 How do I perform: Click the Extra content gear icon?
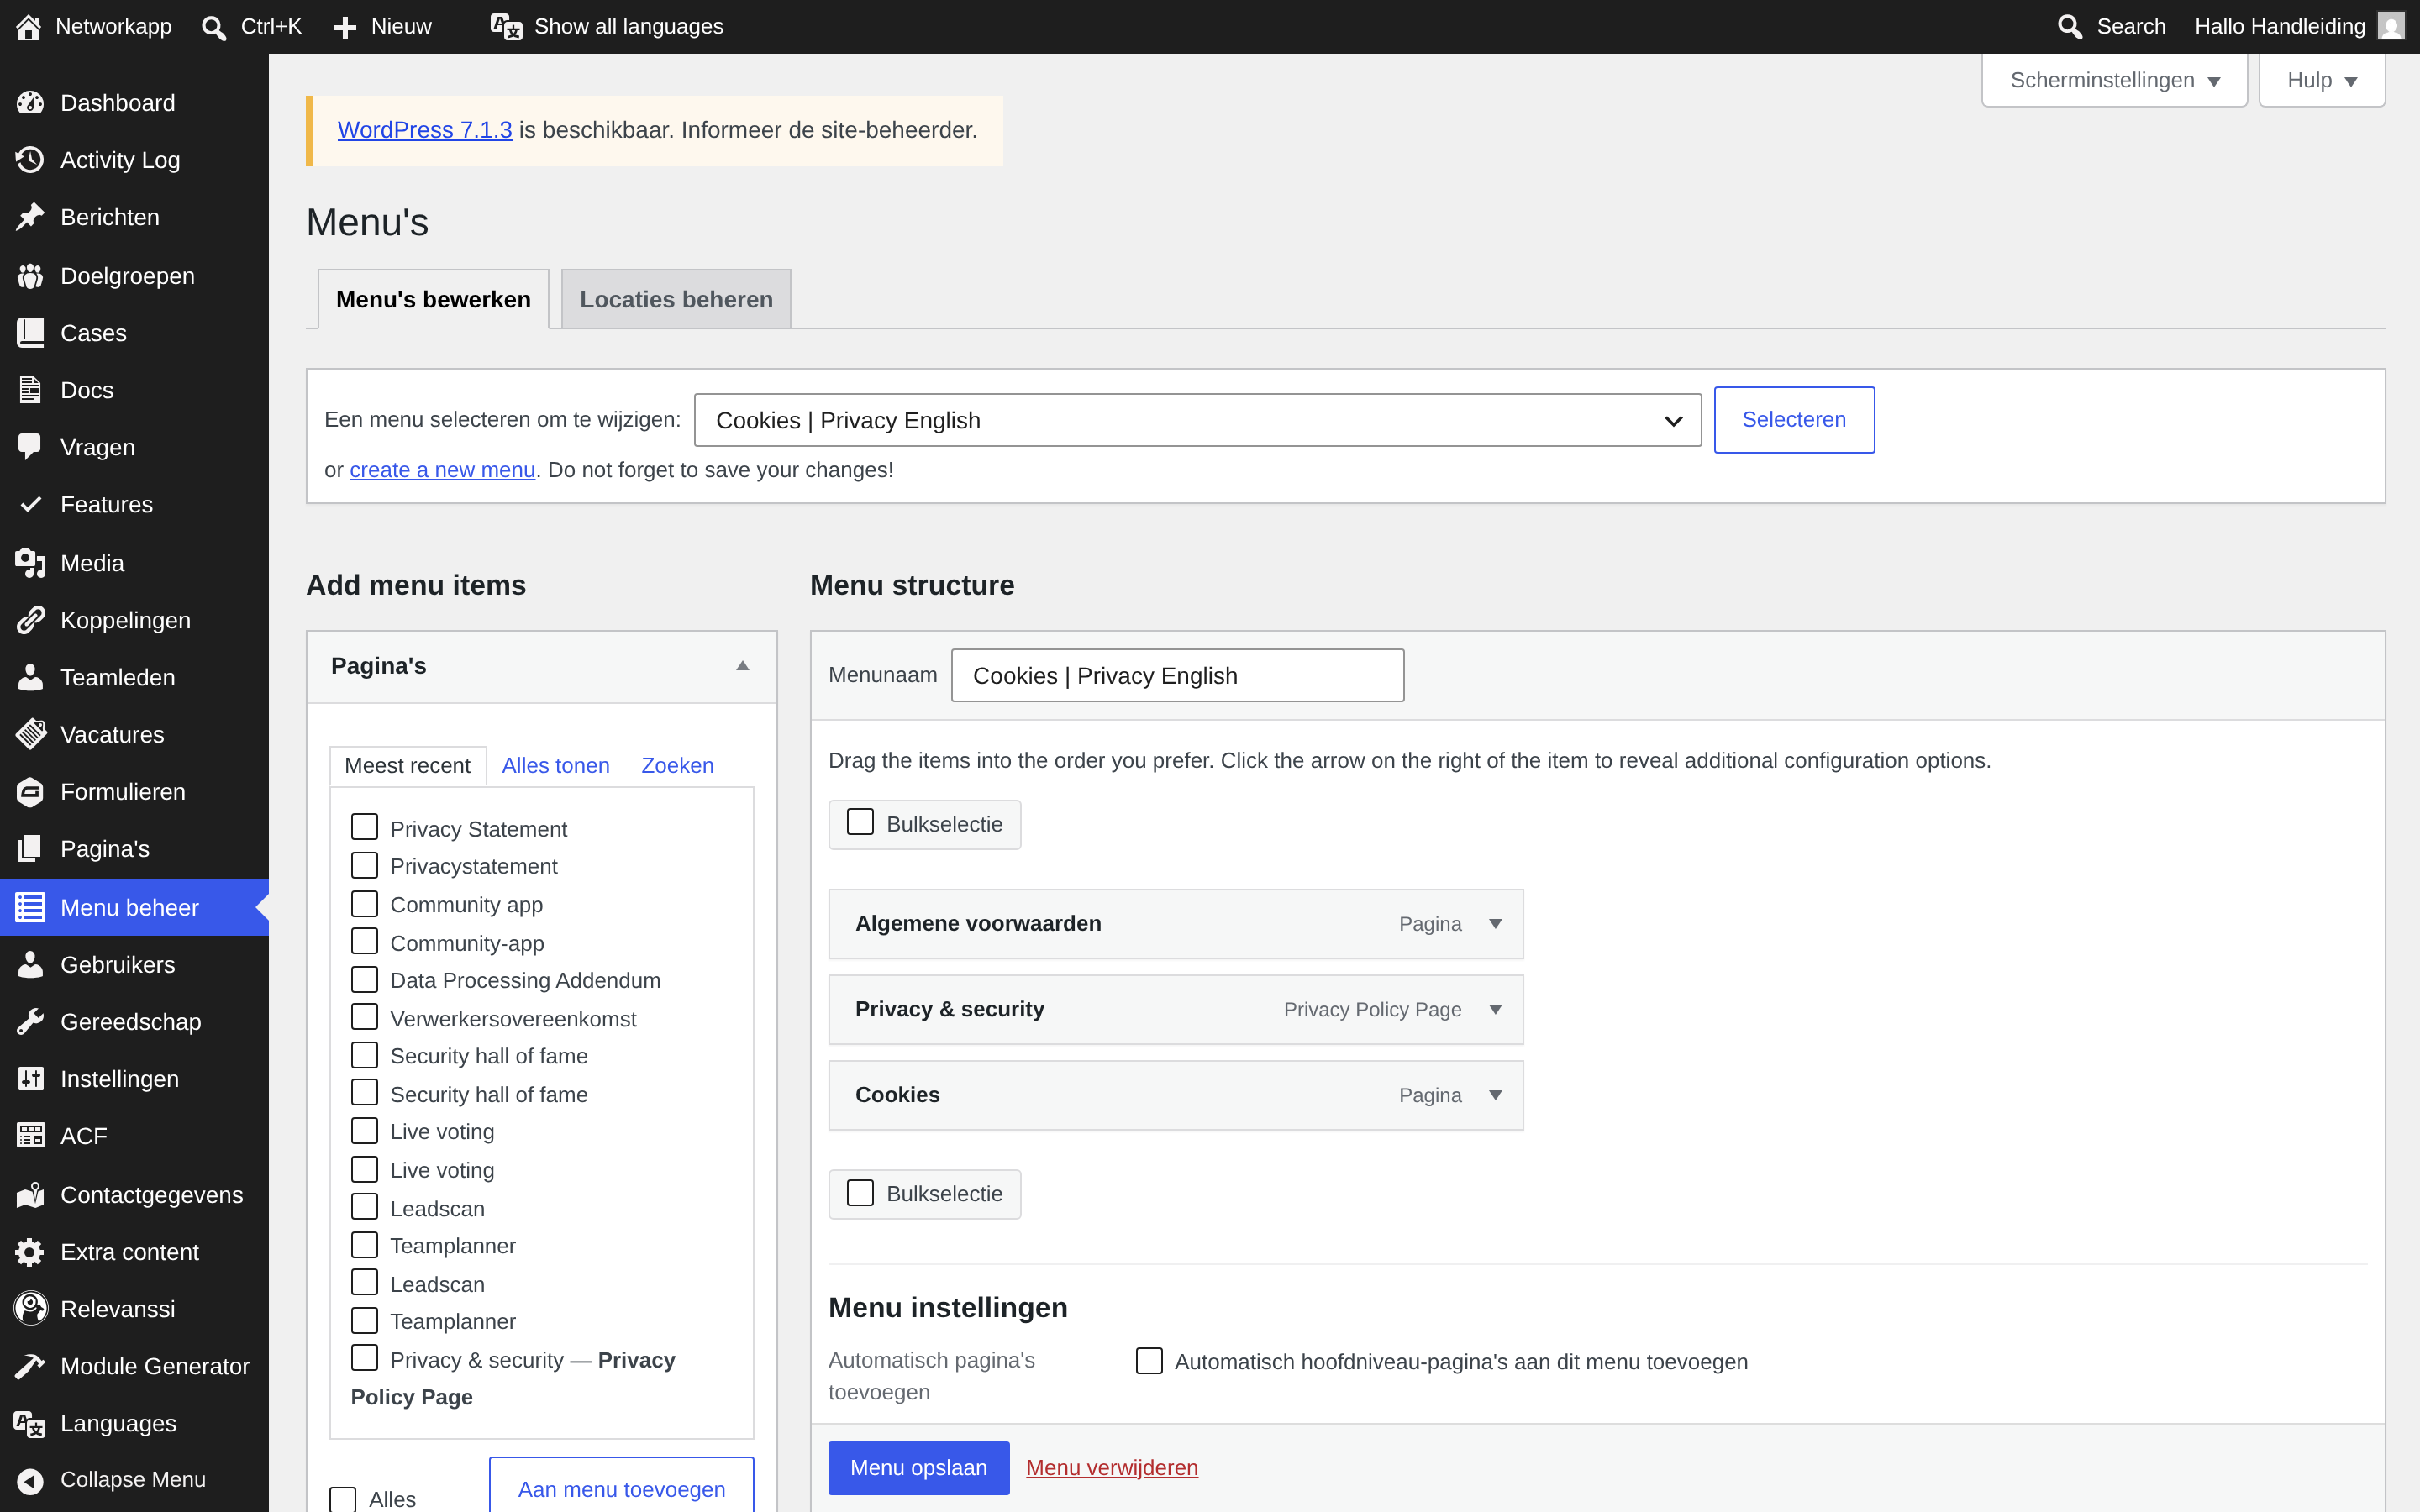(x=30, y=1252)
